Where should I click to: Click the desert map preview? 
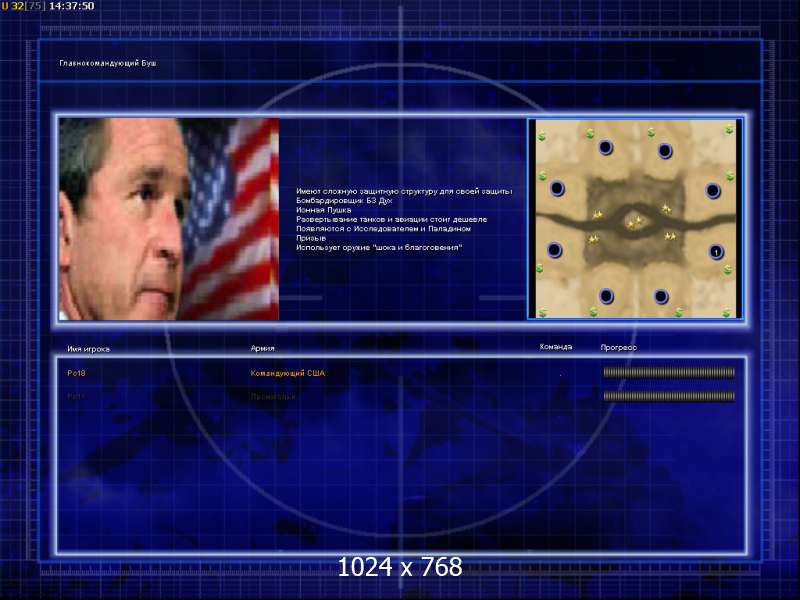click(x=635, y=218)
